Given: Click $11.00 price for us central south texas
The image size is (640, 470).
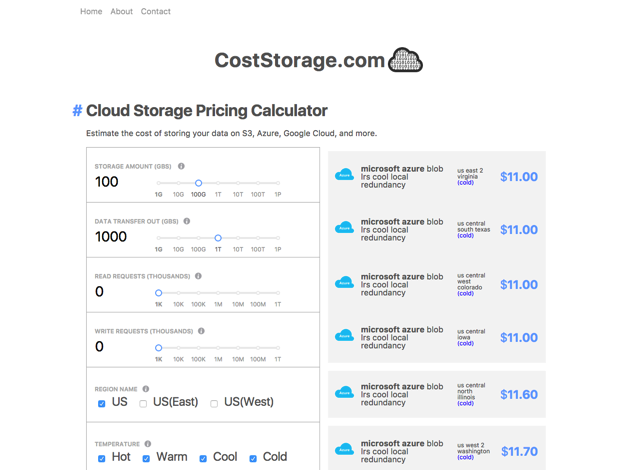Looking at the screenshot, I should (x=519, y=230).
